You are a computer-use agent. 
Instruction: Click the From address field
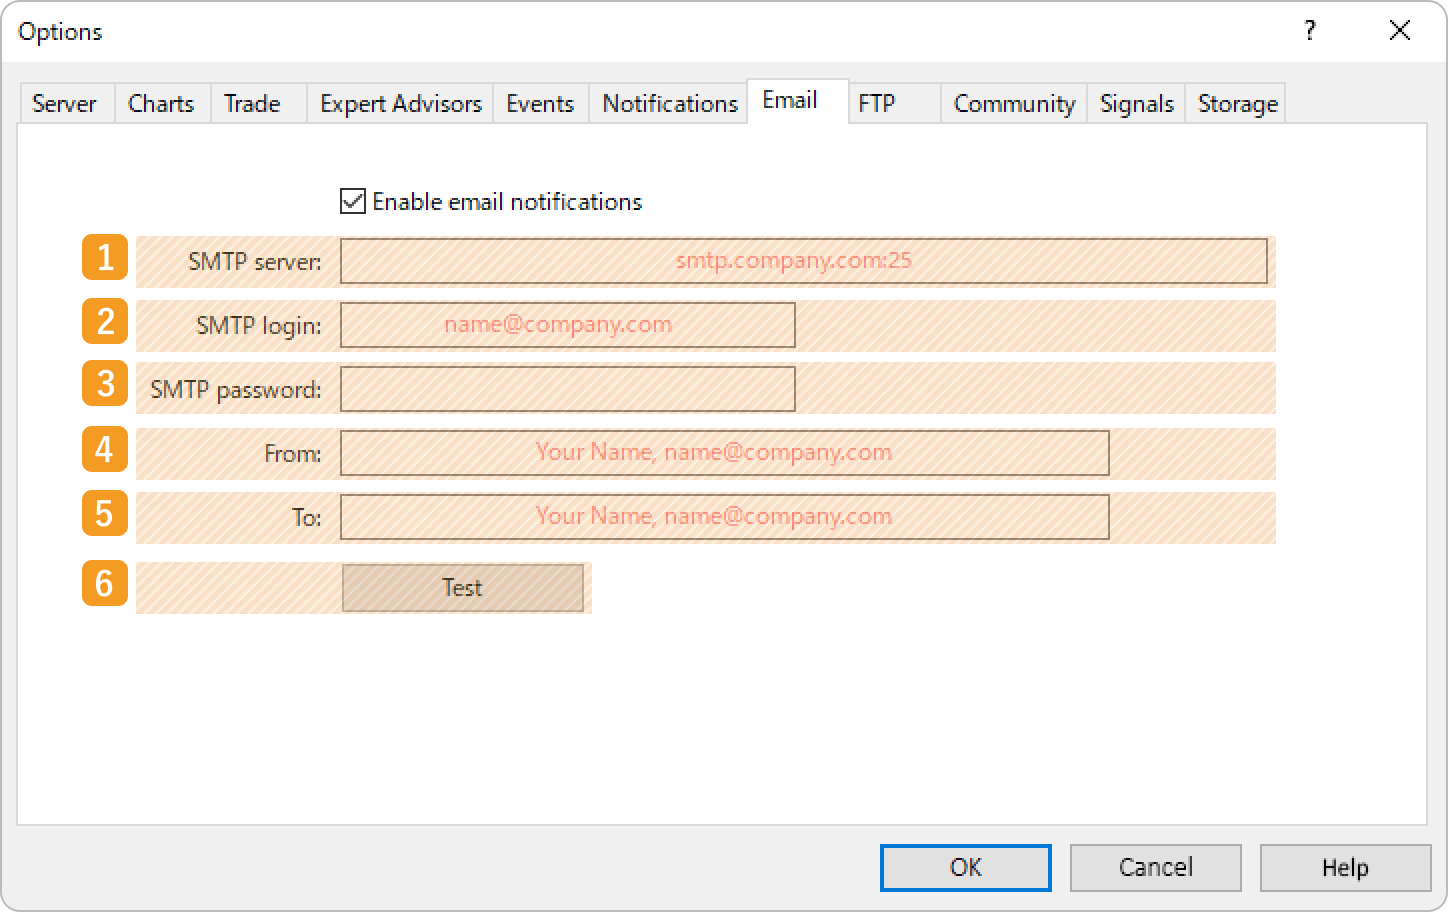pos(724,452)
